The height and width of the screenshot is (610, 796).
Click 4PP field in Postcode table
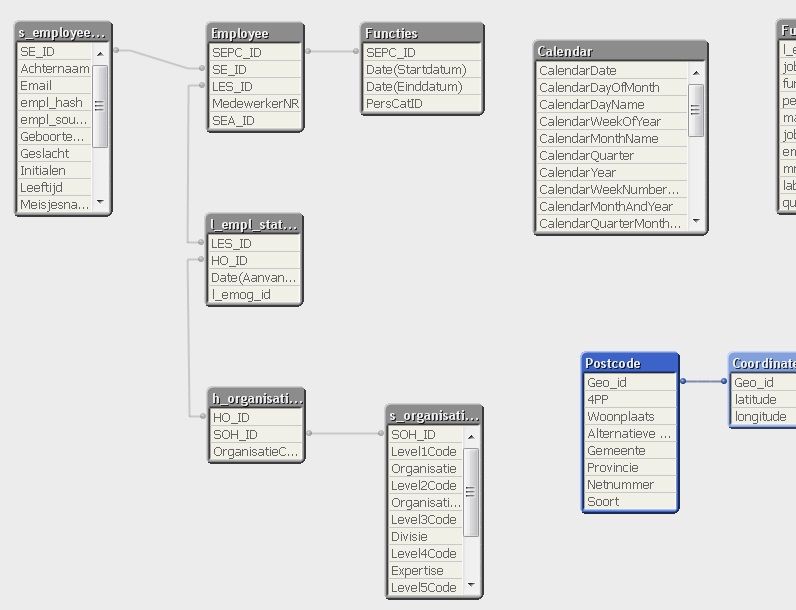tap(629, 400)
